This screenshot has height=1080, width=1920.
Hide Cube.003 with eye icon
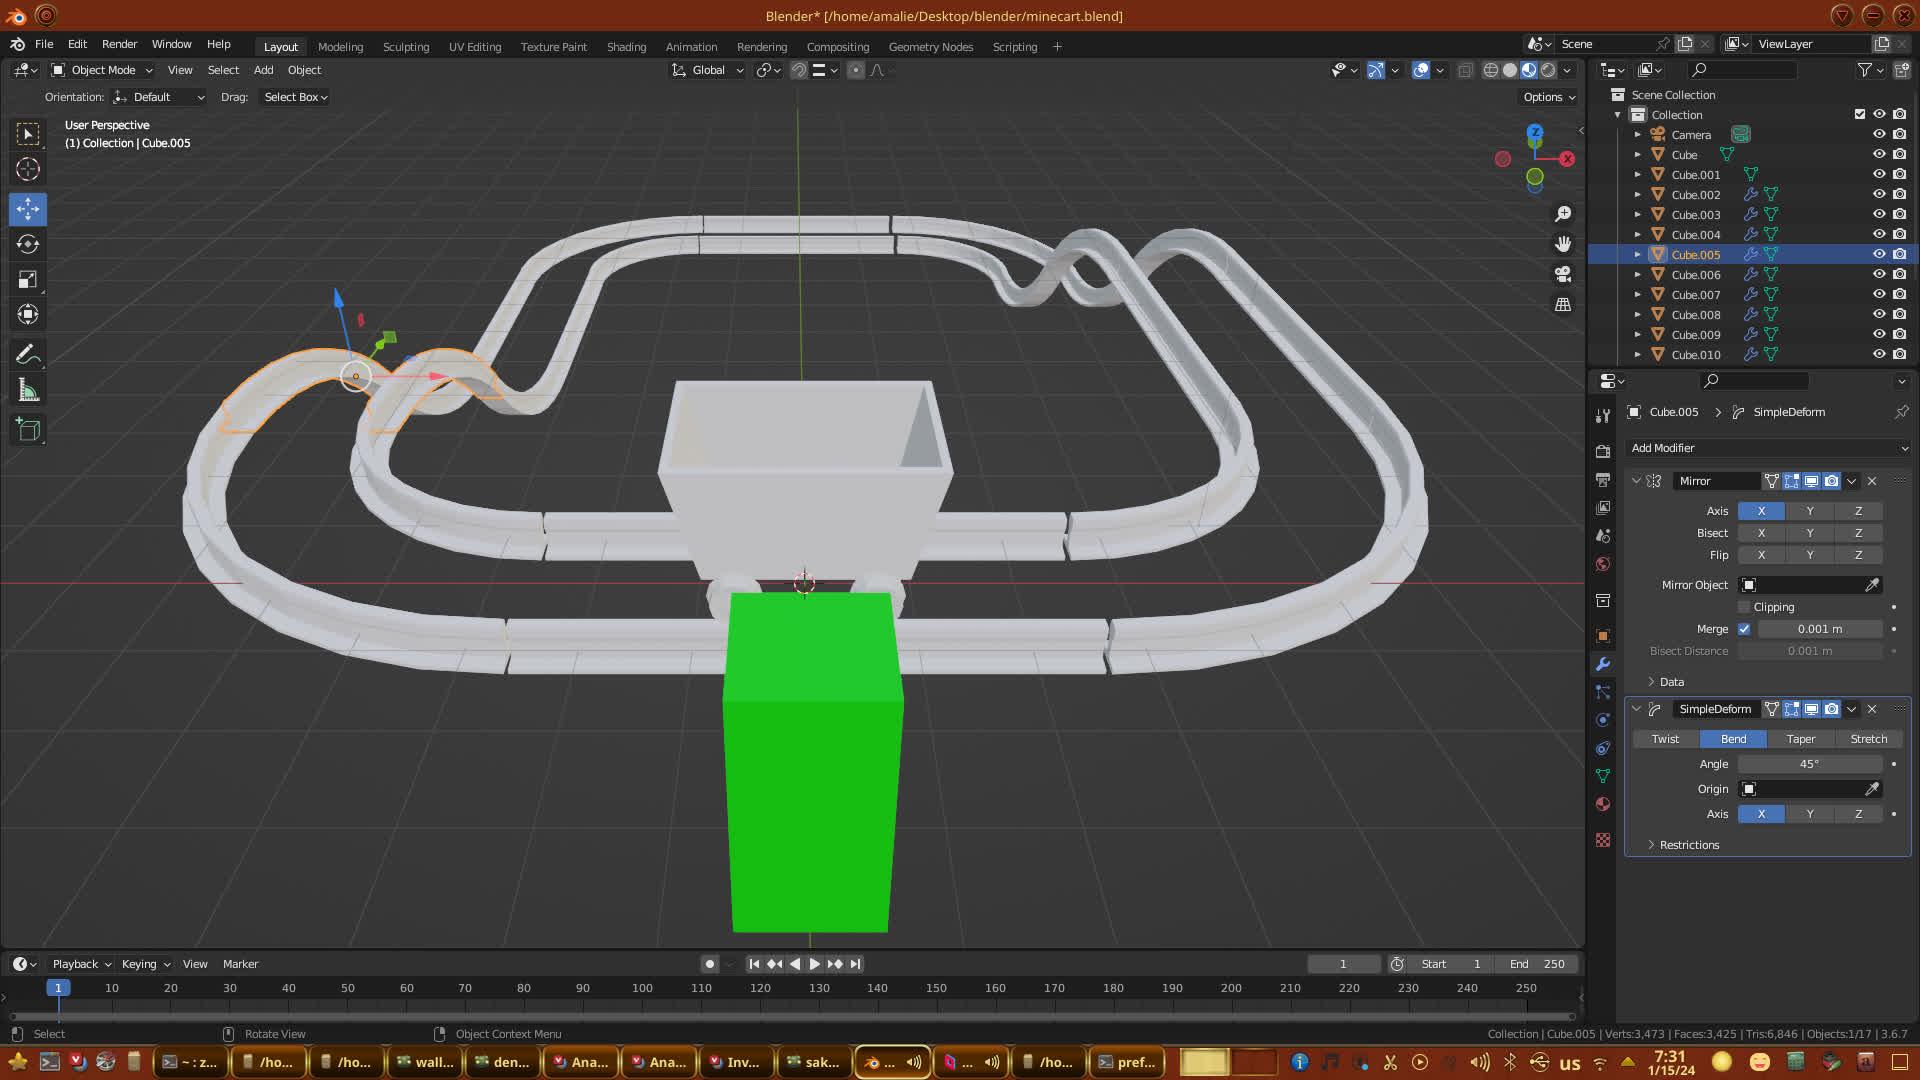click(x=1879, y=214)
